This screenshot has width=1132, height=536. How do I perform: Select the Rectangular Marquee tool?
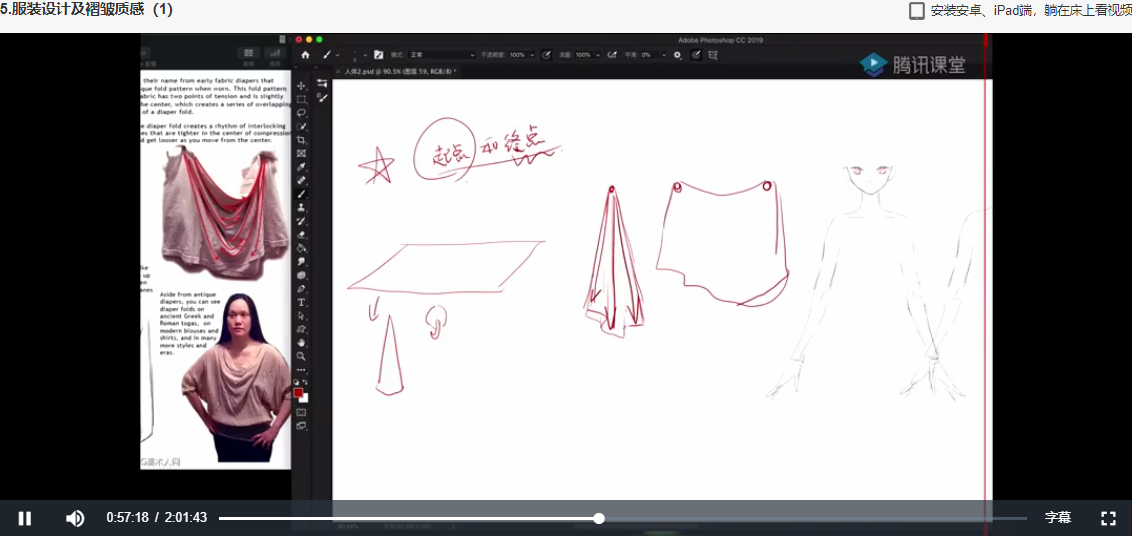tap(301, 99)
